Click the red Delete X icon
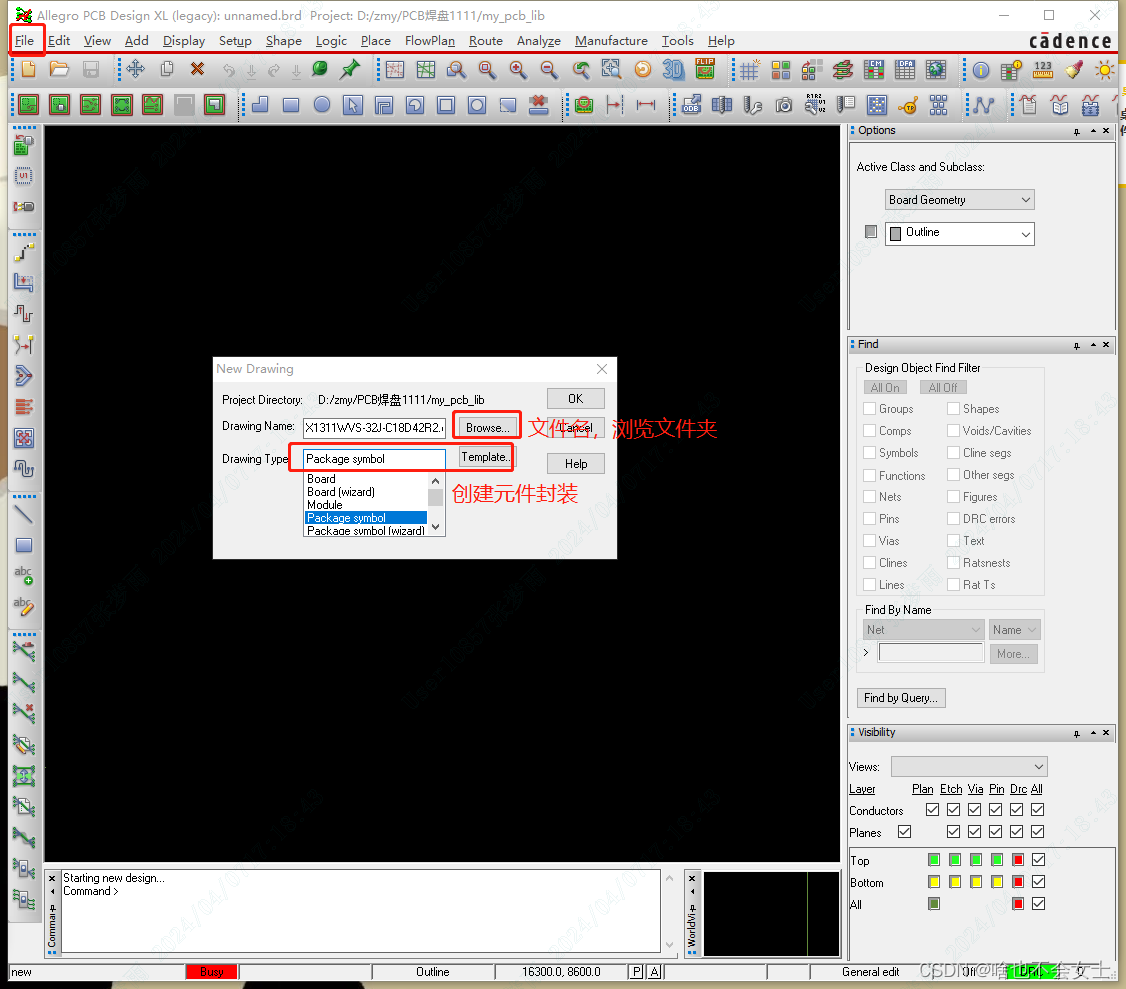This screenshot has width=1126, height=989. pyautogui.click(x=197, y=70)
